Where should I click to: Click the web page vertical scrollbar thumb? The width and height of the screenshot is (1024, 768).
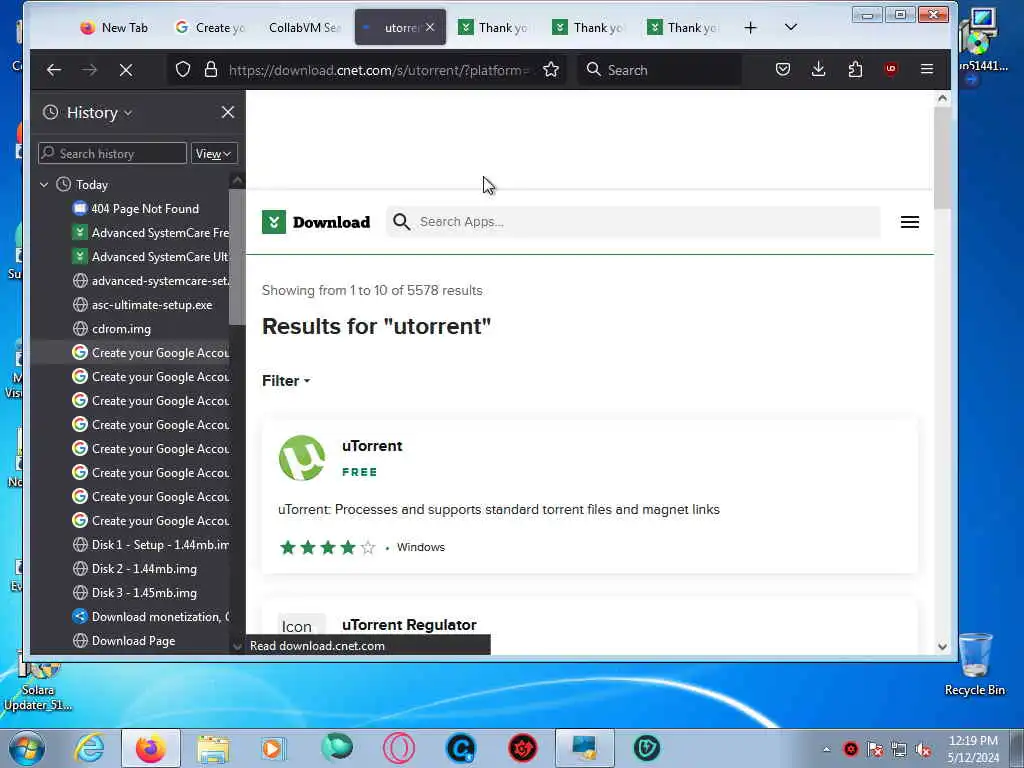click(x=942, y=158)
